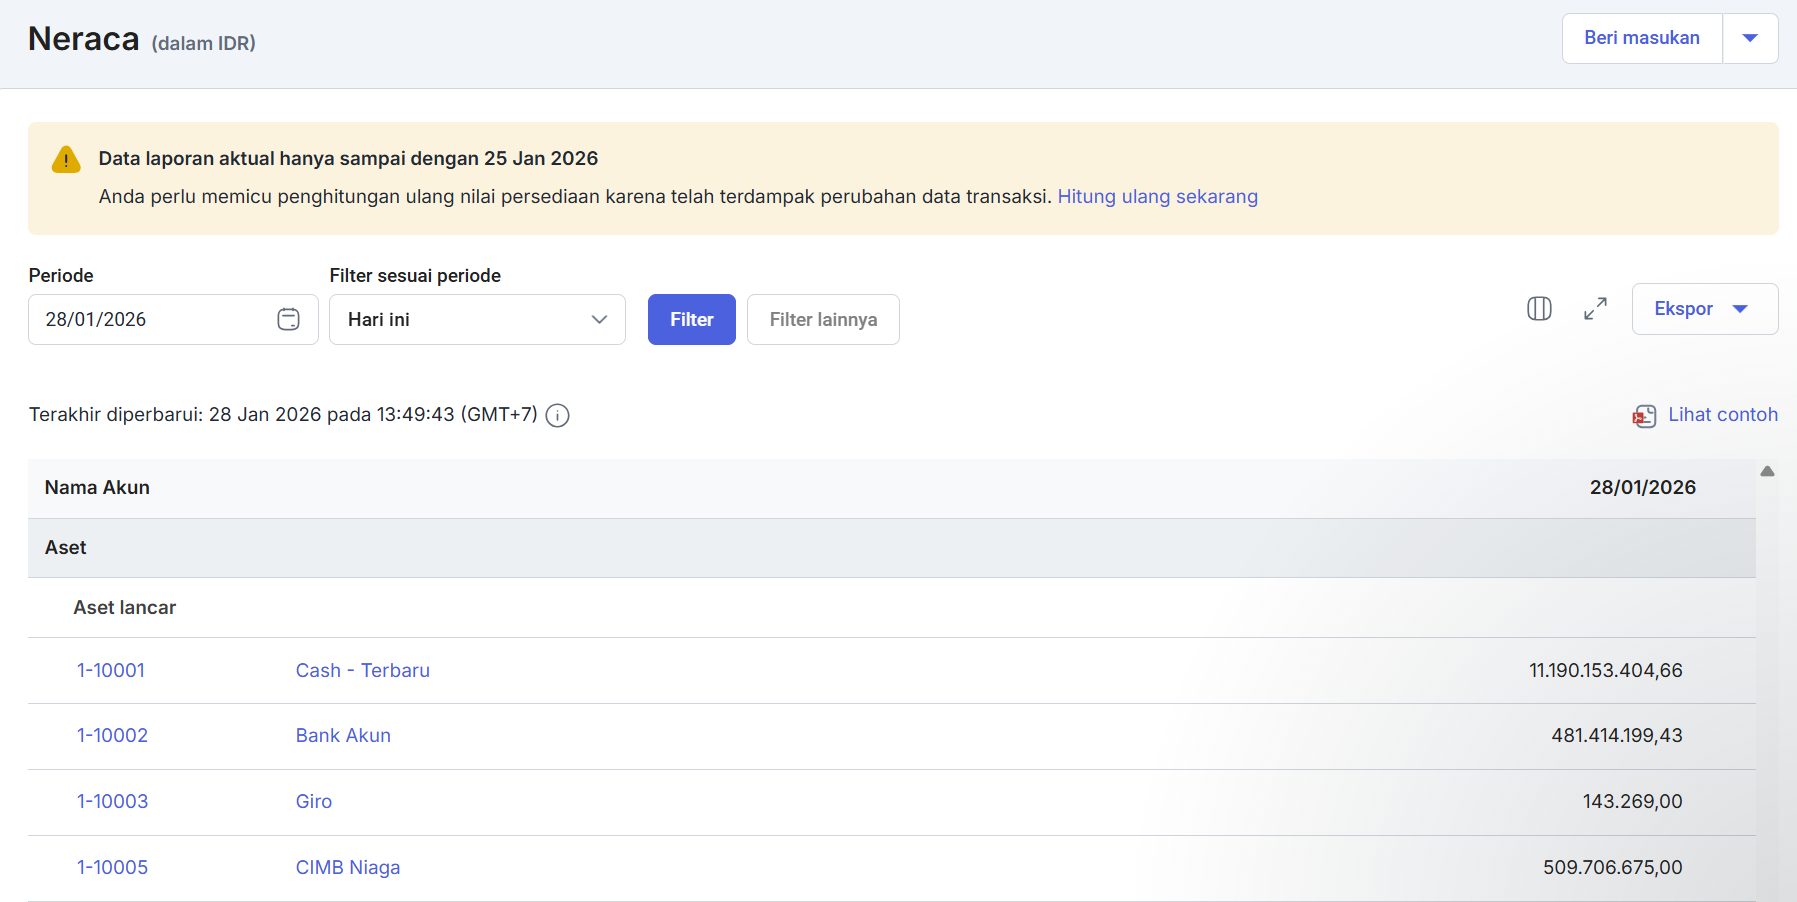
Task: Click info icon beside last updated time
Action: [x=558, y=415]
